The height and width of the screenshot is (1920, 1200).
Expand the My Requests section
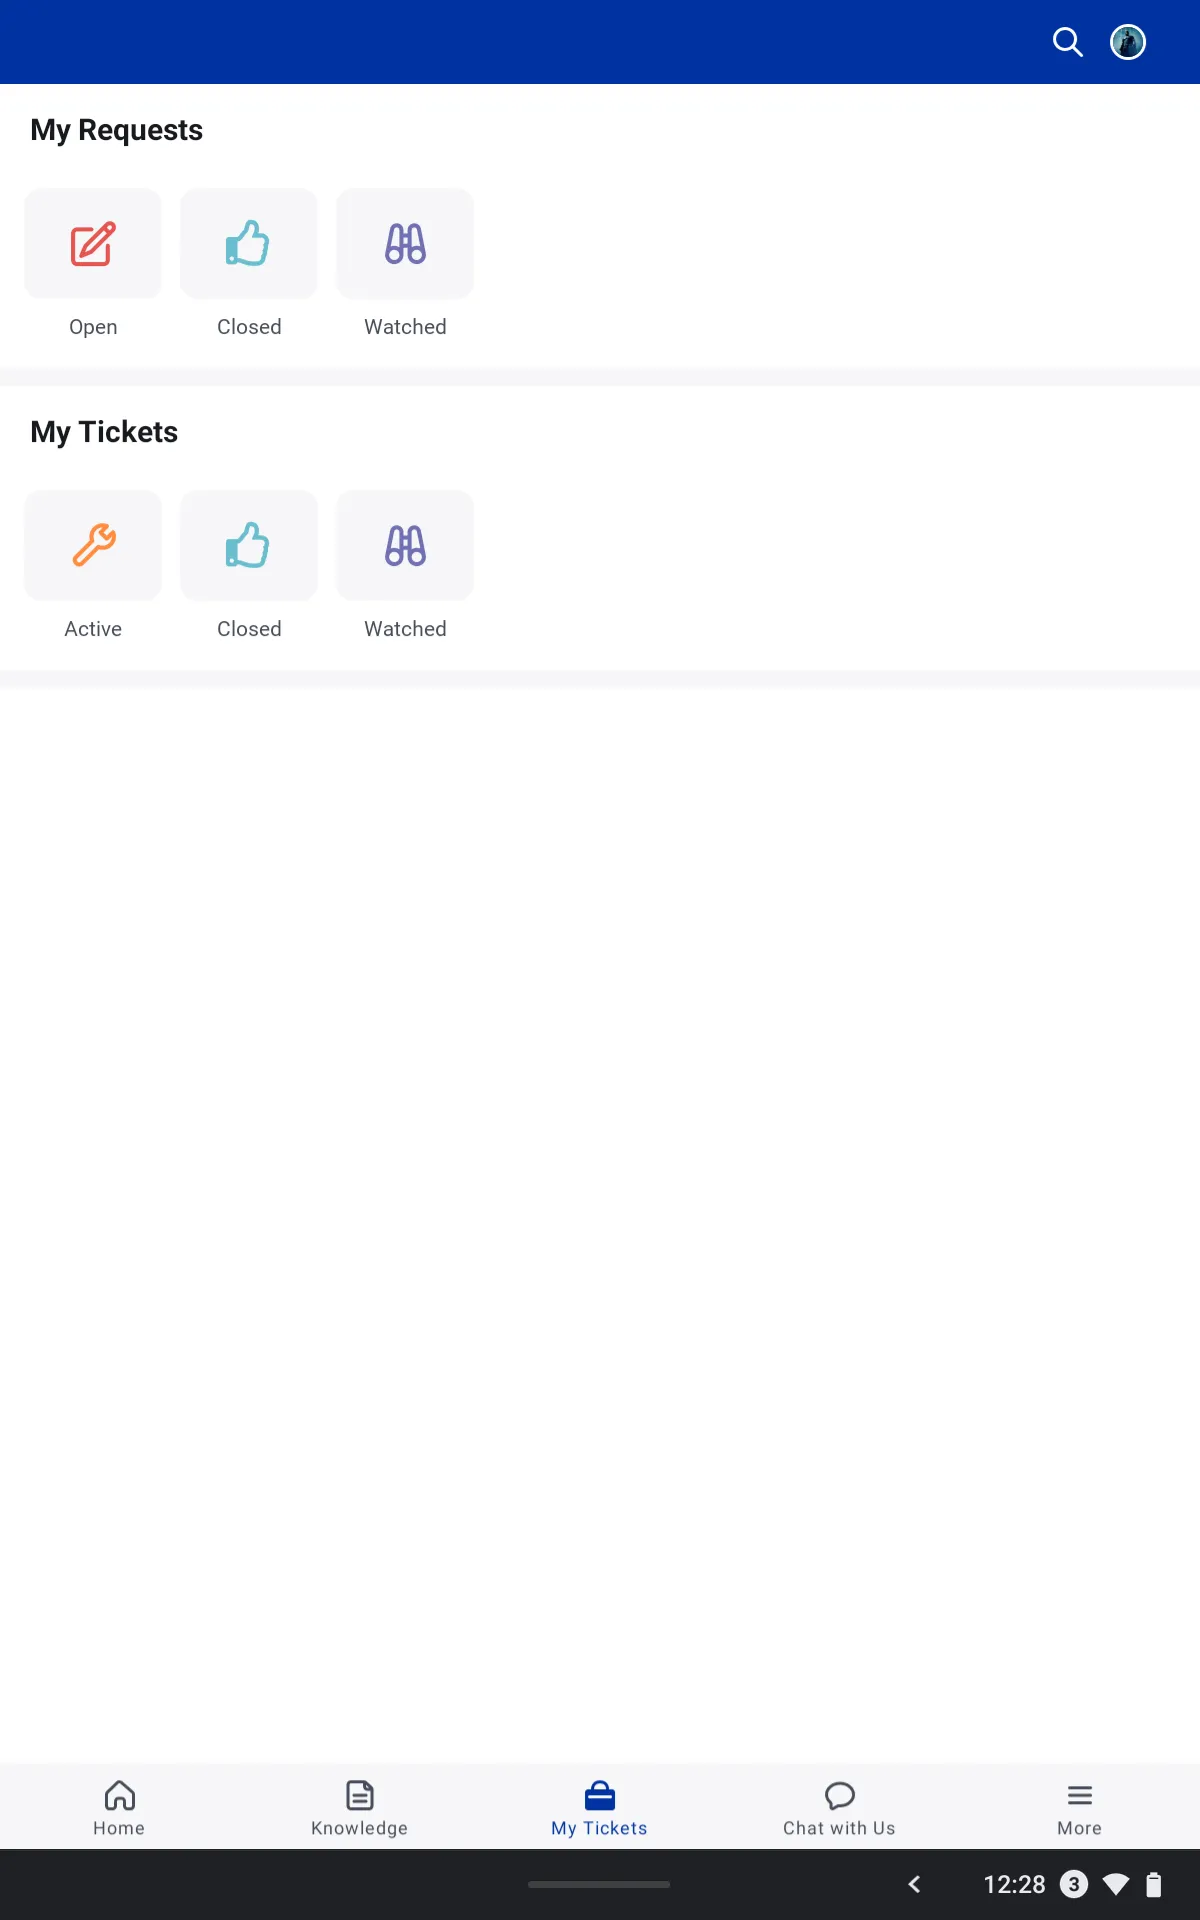tap(116, 129)
